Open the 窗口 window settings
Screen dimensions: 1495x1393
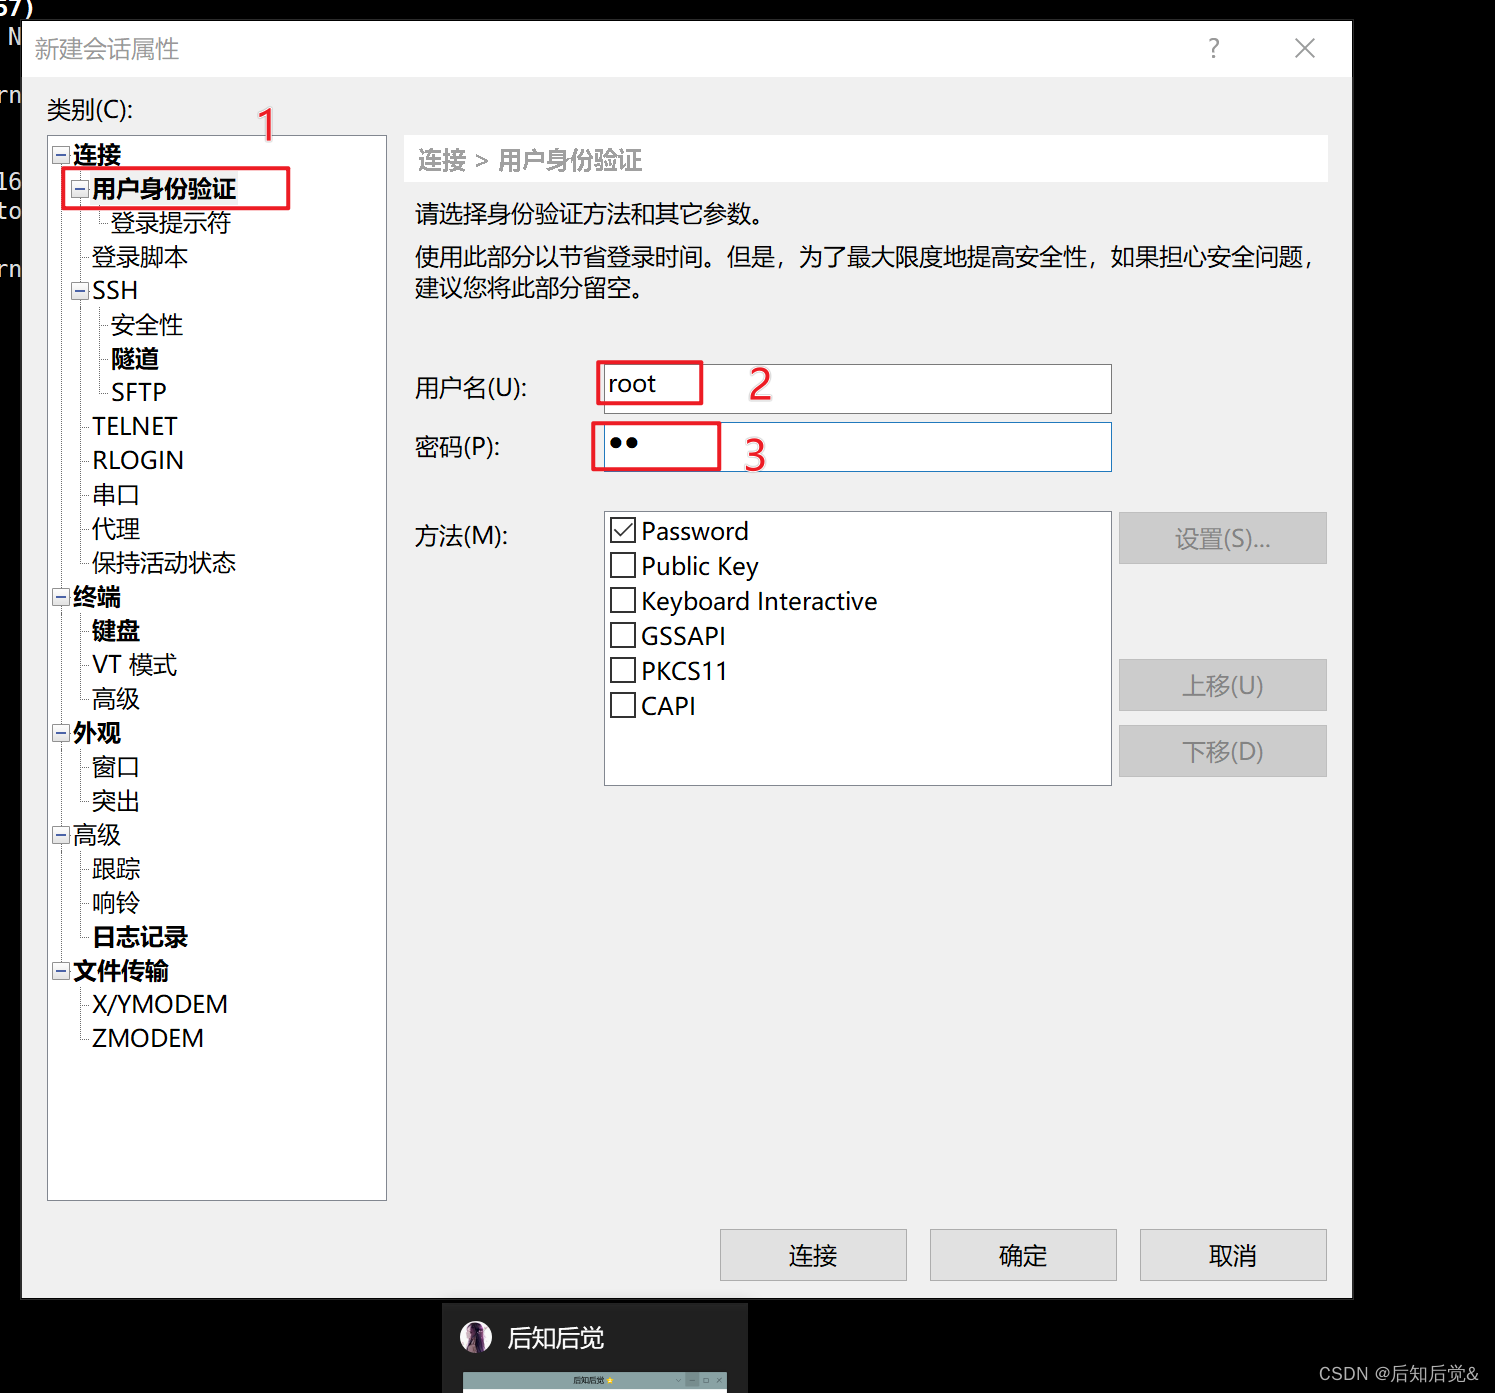point(116,767)
